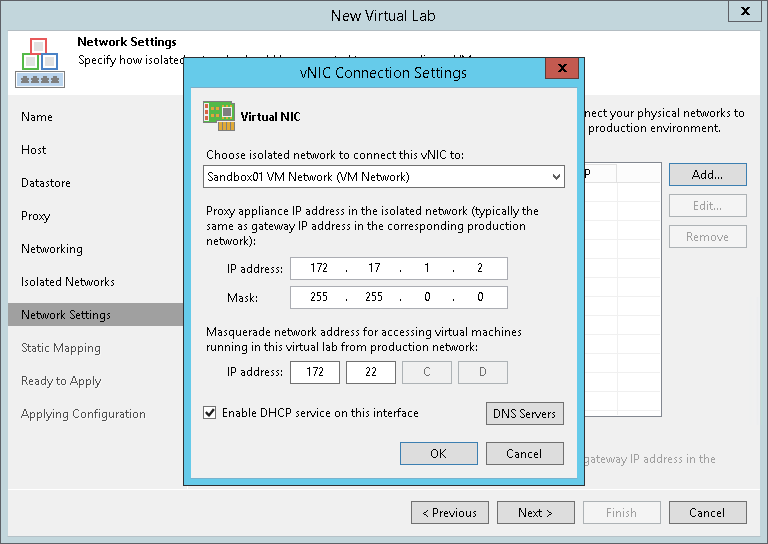Click the Virtual NIC card icon
The image size is (768, 544).
click(220, 116)
